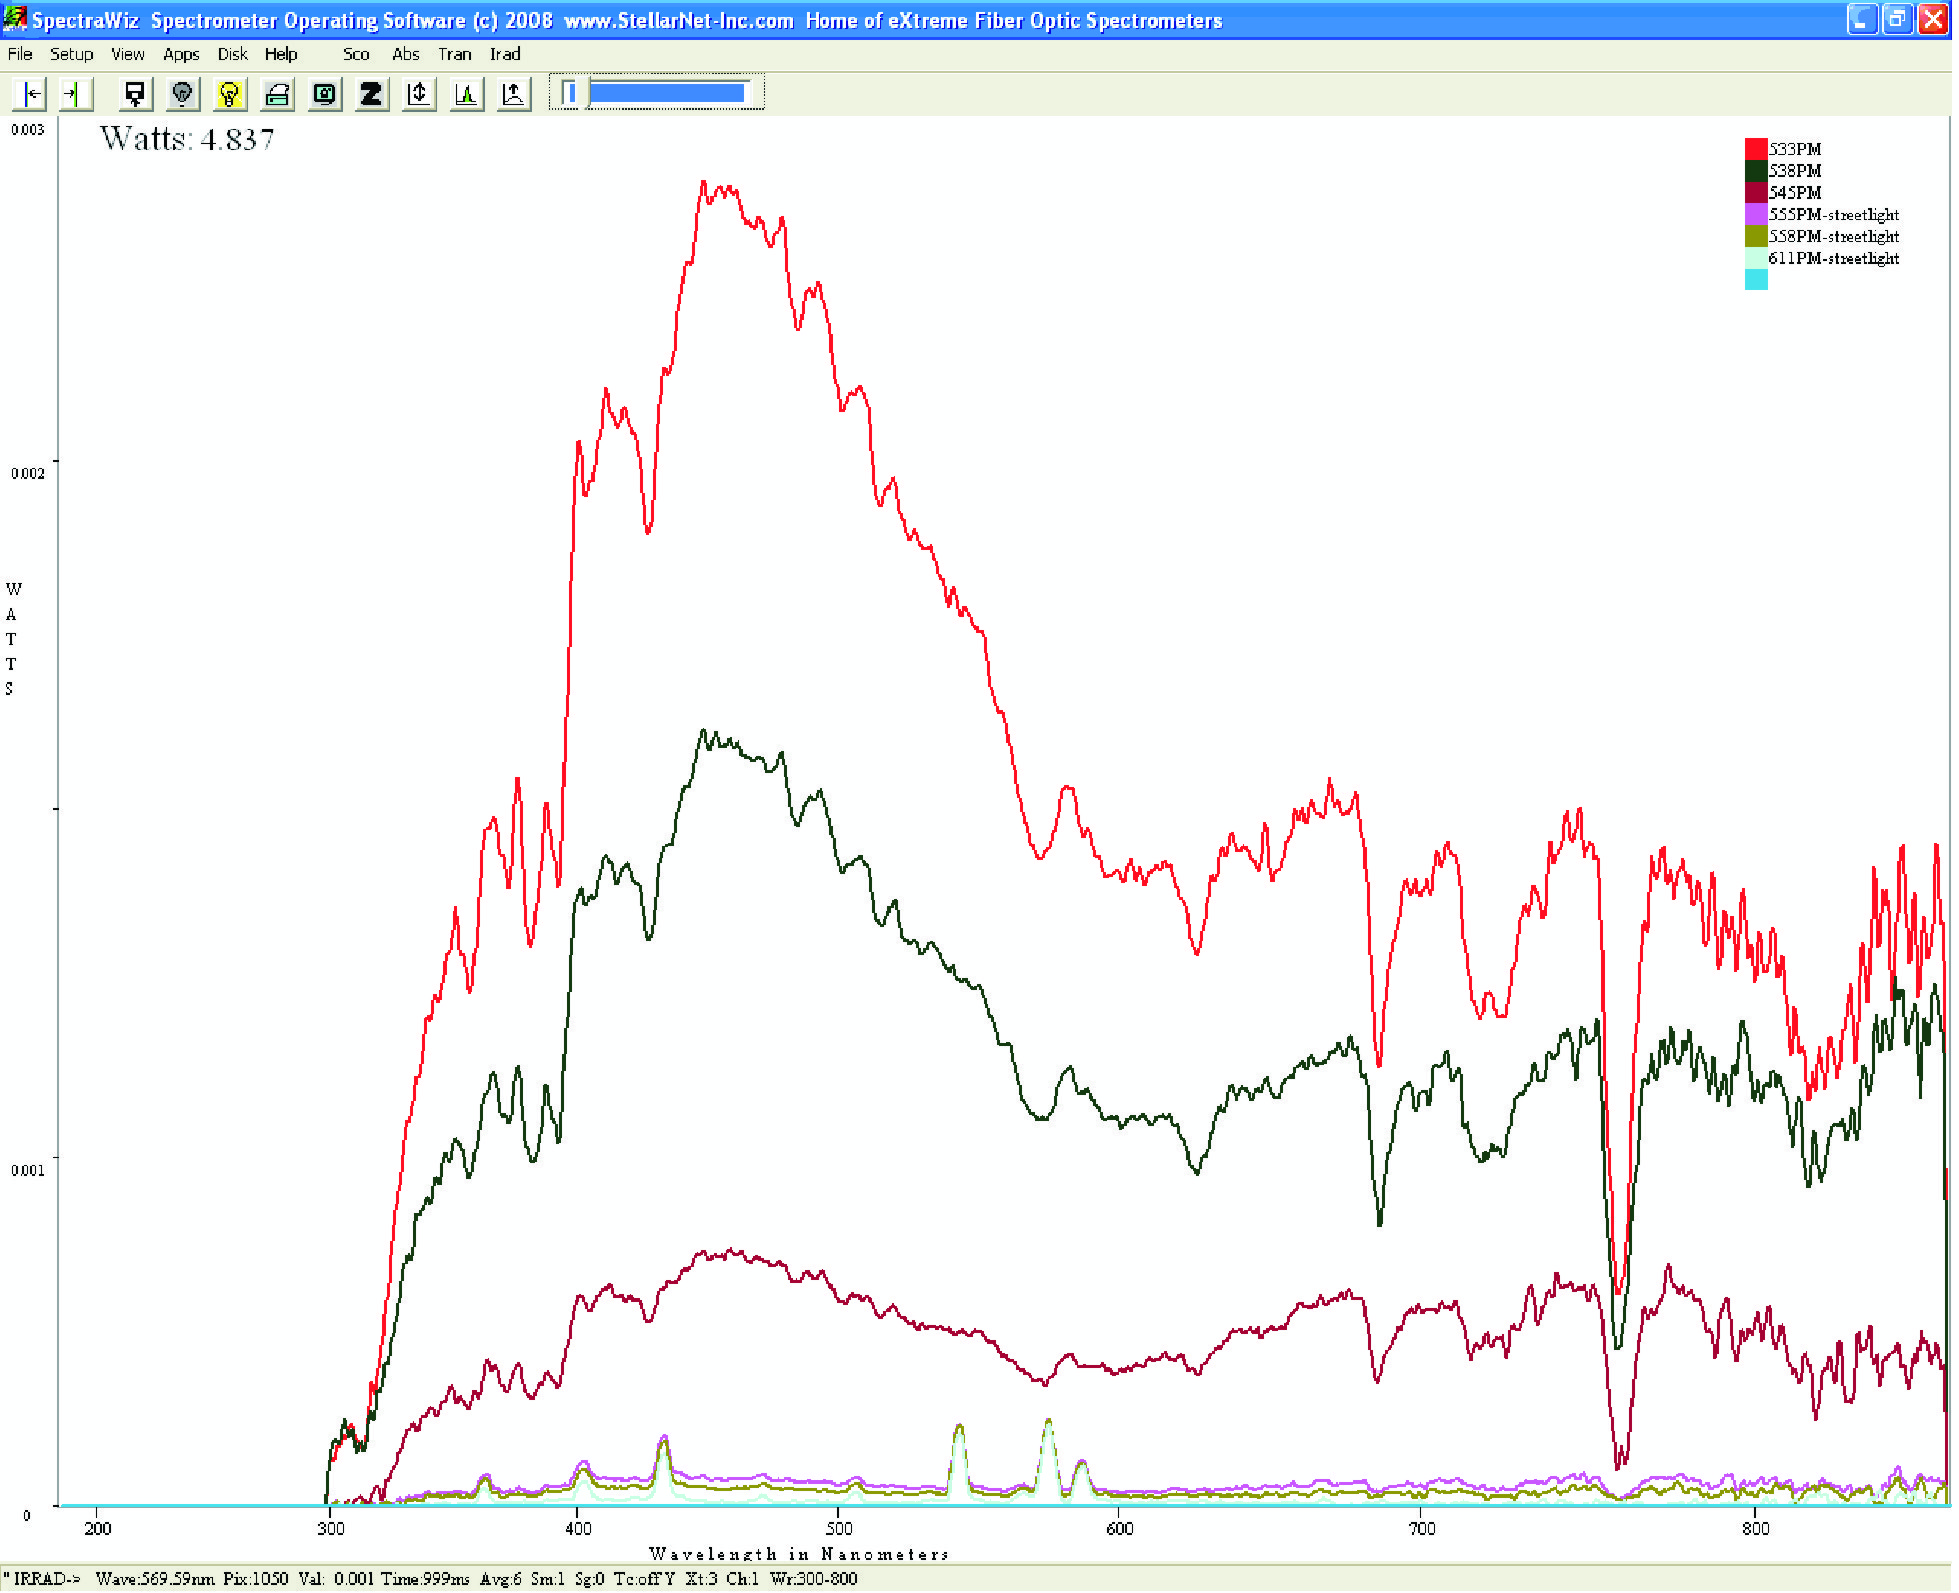Screen dimensions: 1959x1593
Task: Click the save to disk icon
Action: [x=134, y=94]
